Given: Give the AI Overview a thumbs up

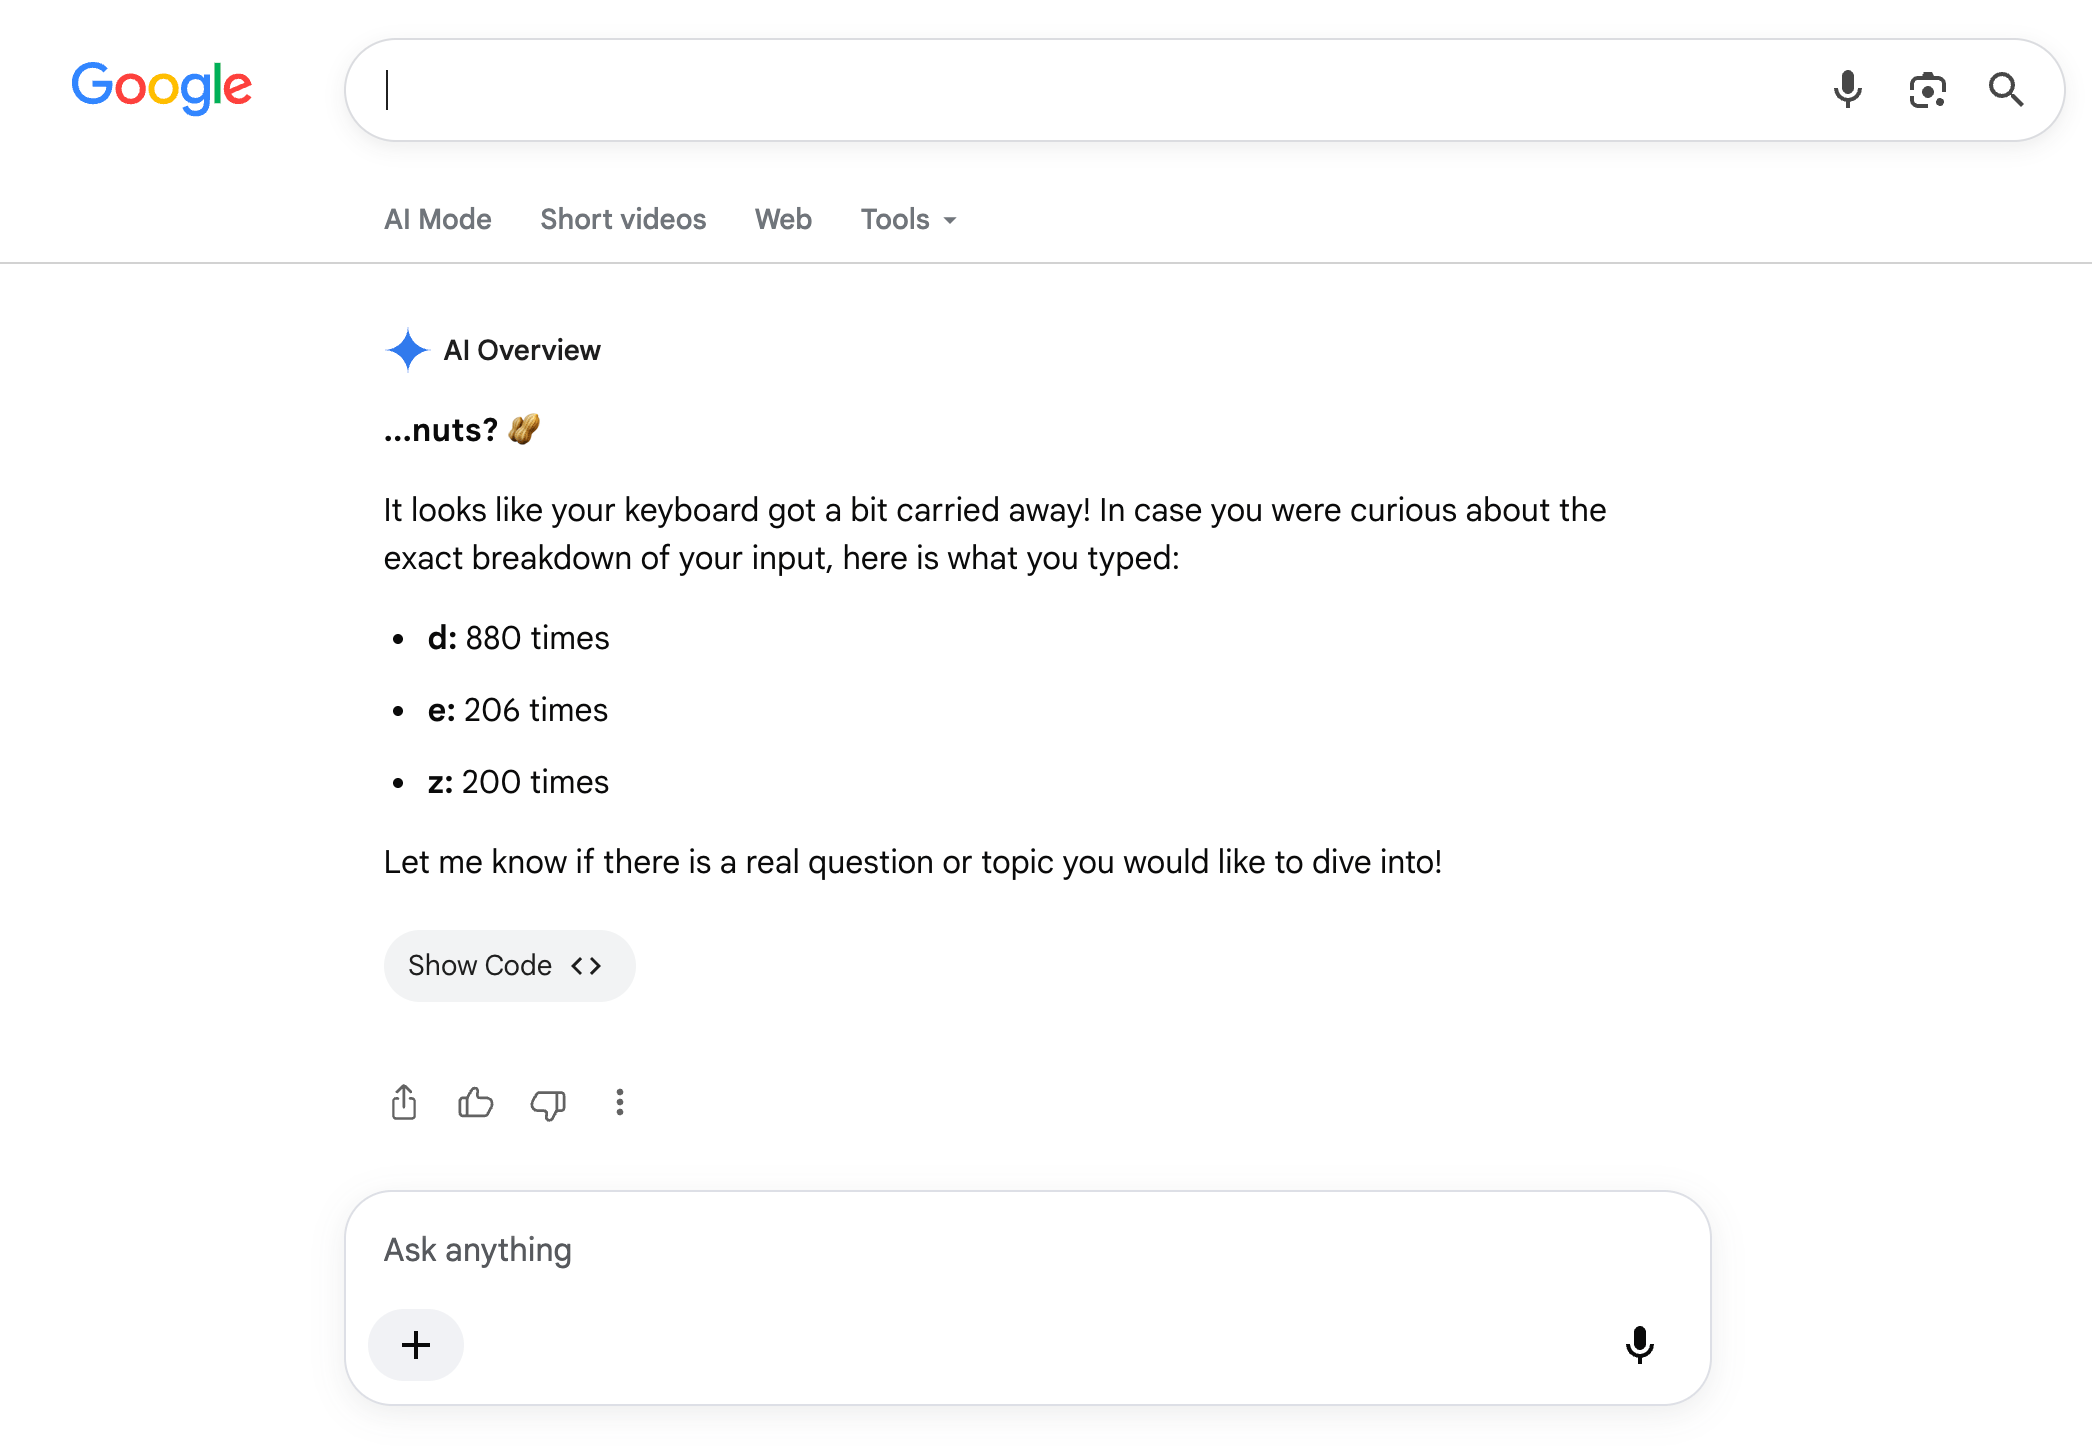Looking at the screenshot, I should pos(475,1103).
